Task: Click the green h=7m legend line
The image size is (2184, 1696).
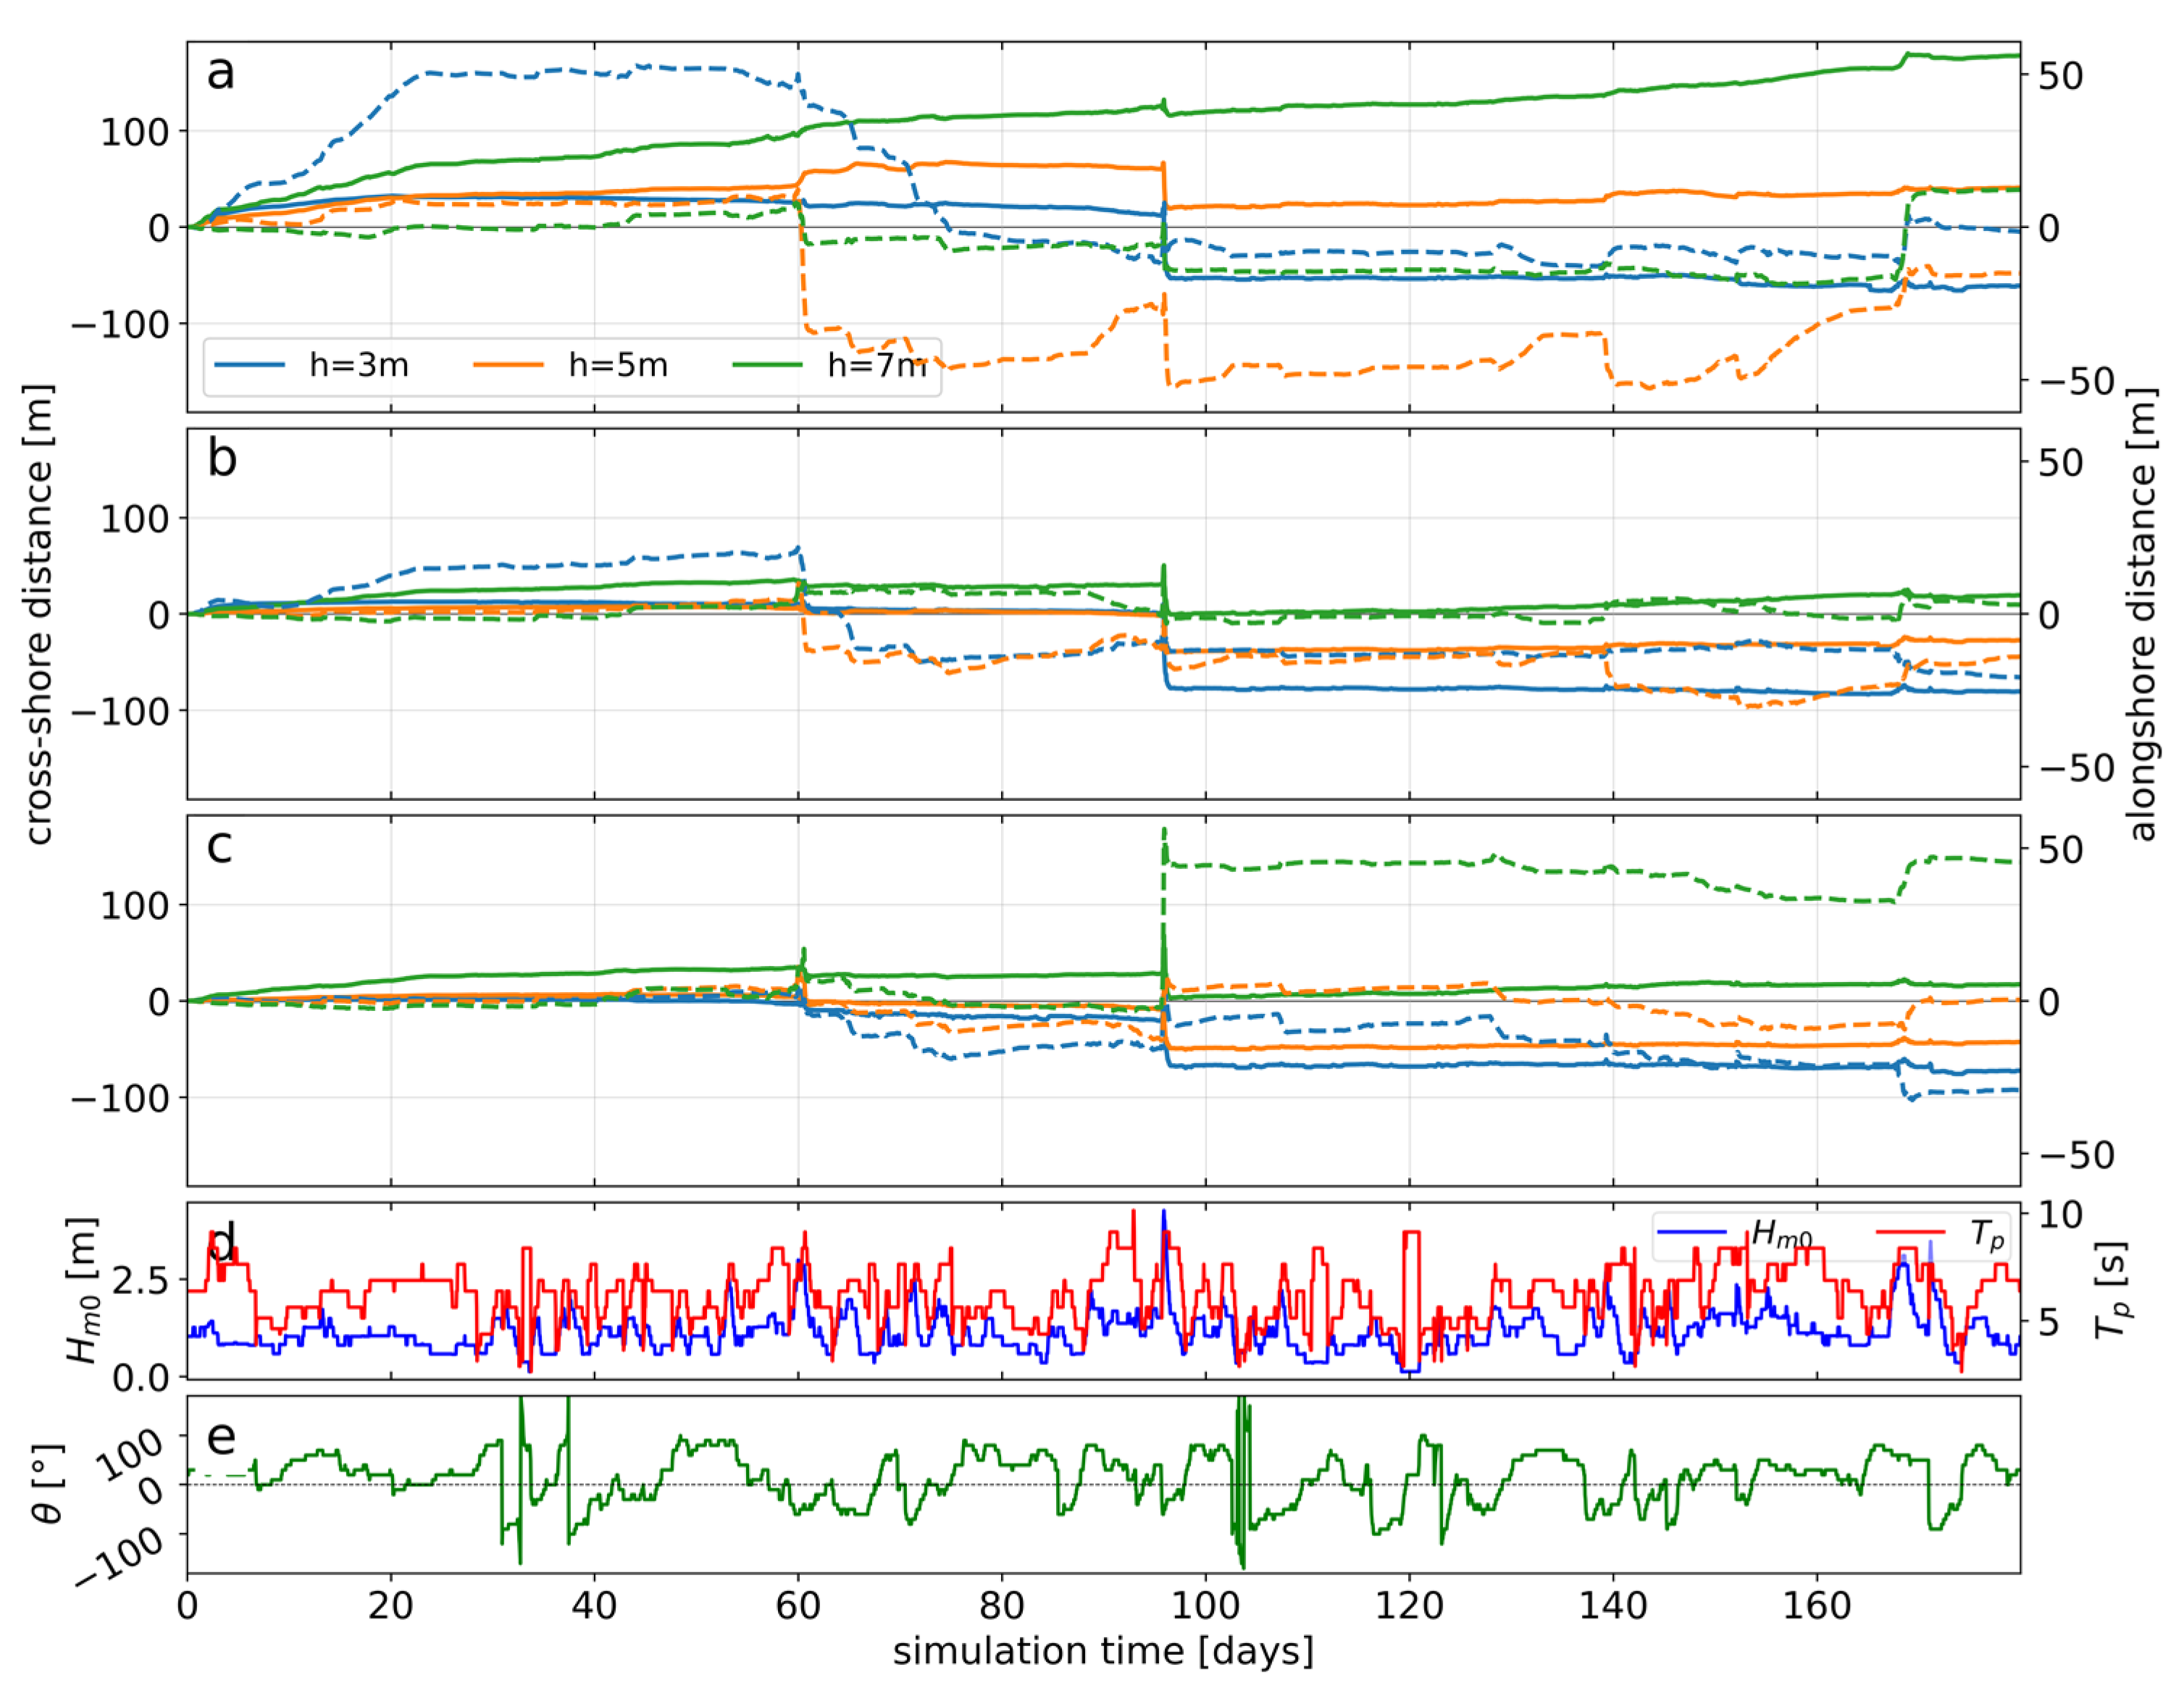Action: pyautogui.click(x=767, y=365)
